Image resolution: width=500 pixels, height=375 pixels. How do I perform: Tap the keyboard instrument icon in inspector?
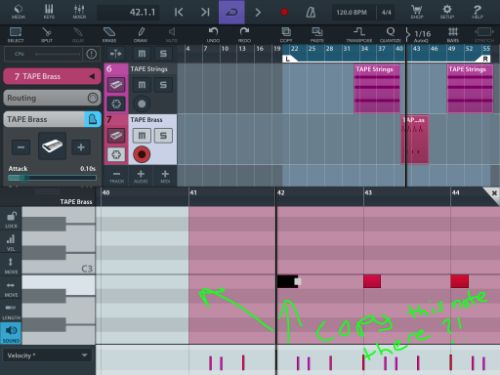pyautogui.click(x=52, y=146)
